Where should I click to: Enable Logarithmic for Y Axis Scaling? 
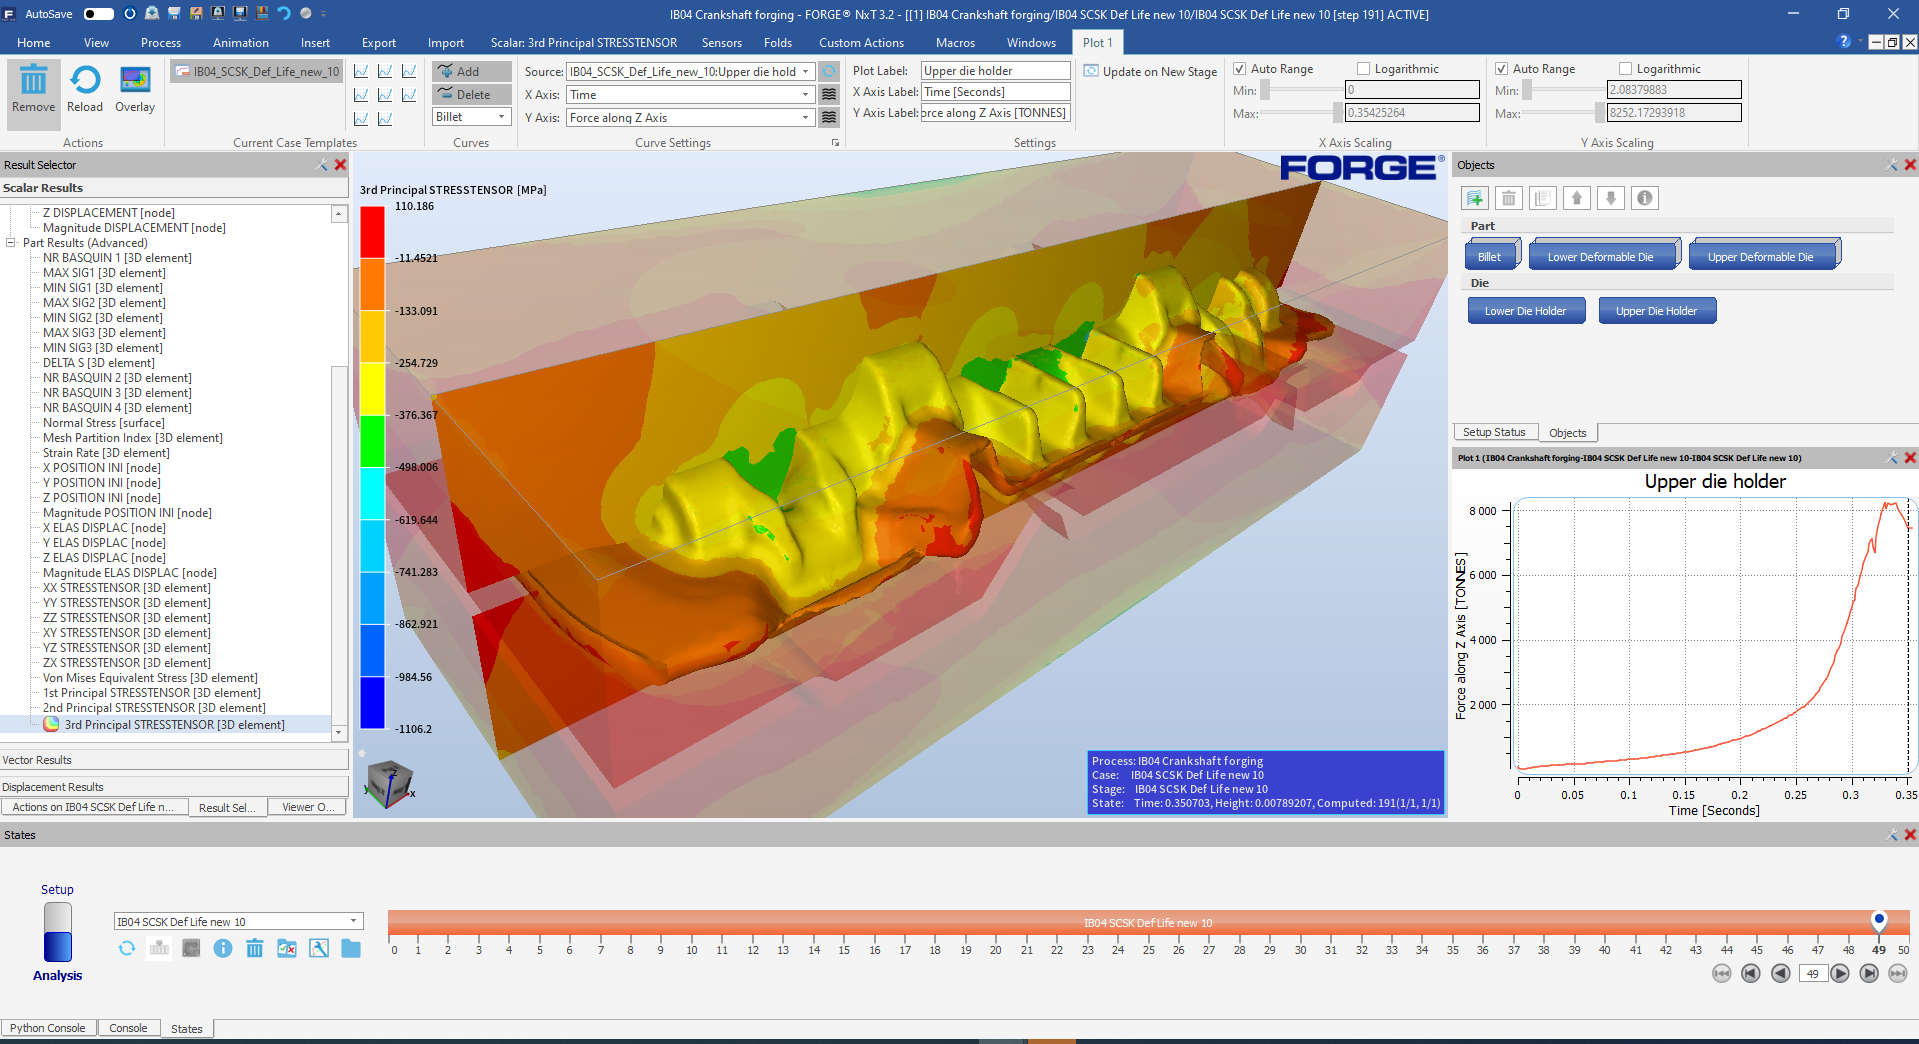[x=1626, y=69]
